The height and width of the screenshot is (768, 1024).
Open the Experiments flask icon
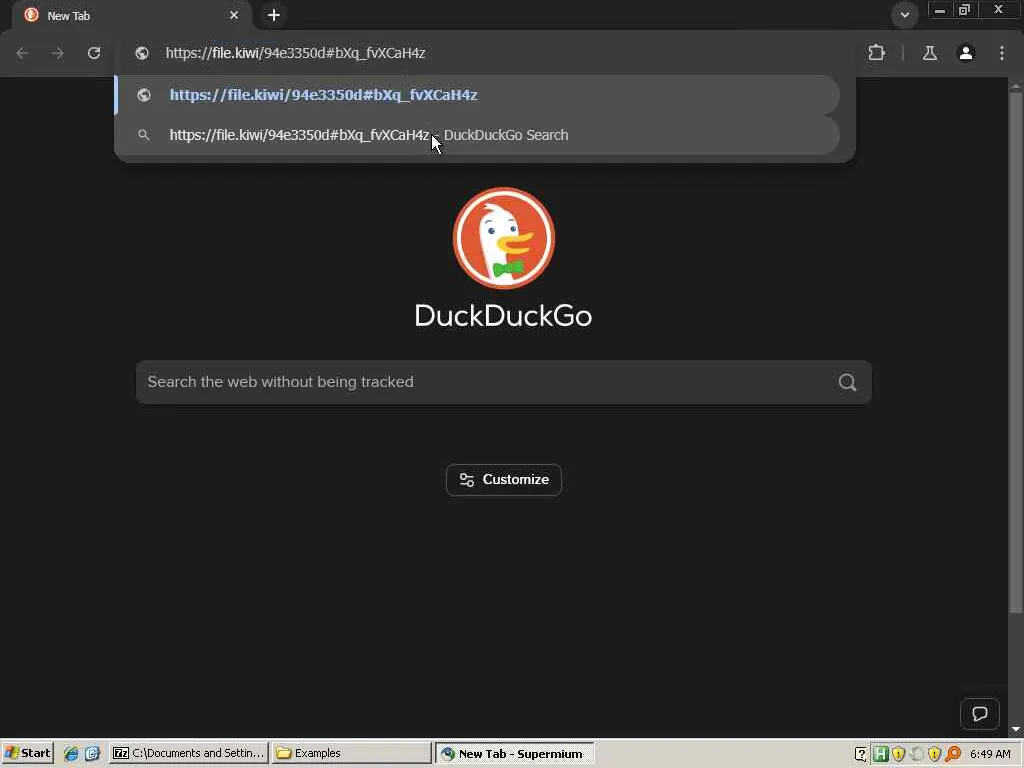coord(929,53)
